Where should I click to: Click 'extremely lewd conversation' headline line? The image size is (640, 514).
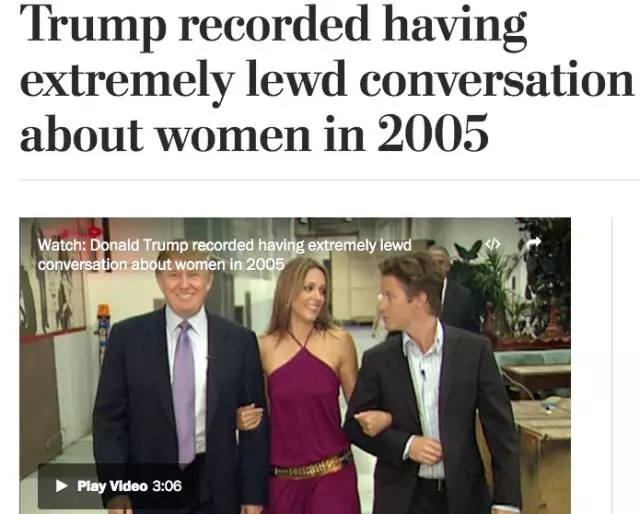327,80
